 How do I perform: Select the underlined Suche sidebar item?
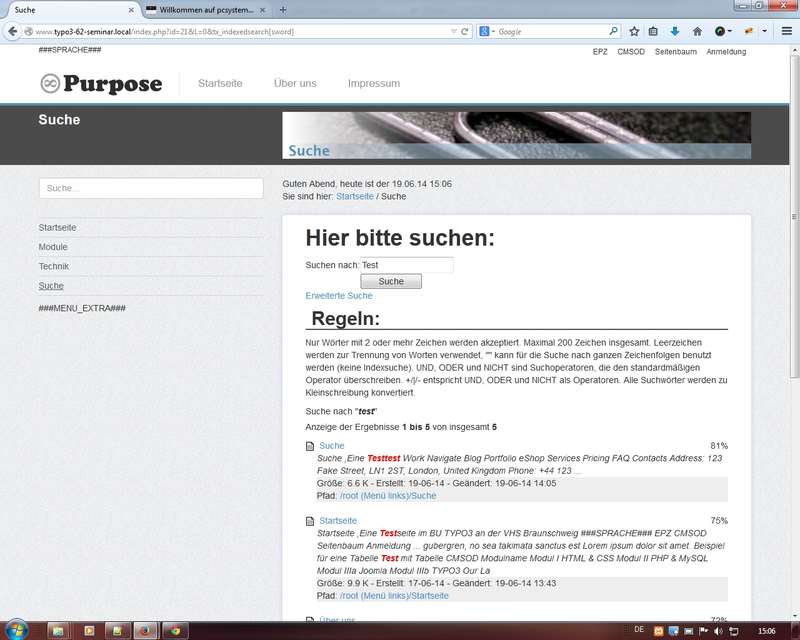(x=51, y=286)
